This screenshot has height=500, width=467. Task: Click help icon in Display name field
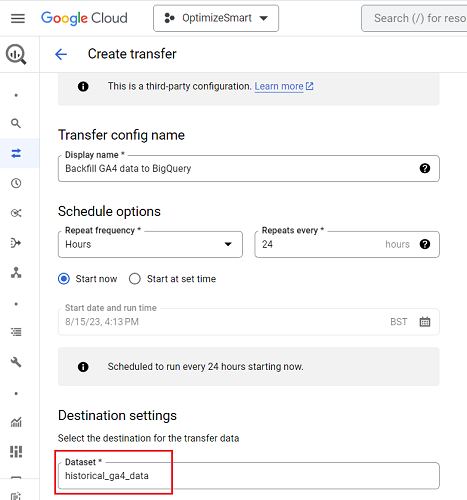[x=425, y=169]
